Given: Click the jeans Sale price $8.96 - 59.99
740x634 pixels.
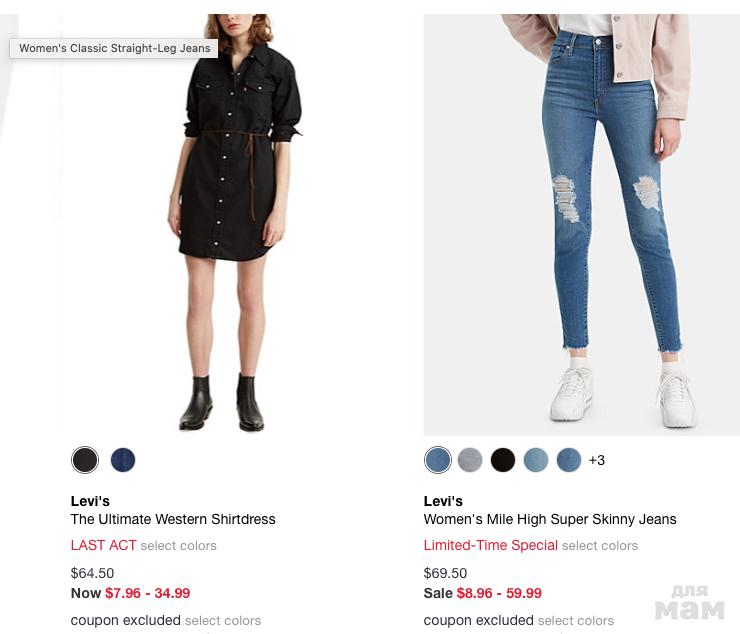Looking at the screenshot, I should coord(499,593).
